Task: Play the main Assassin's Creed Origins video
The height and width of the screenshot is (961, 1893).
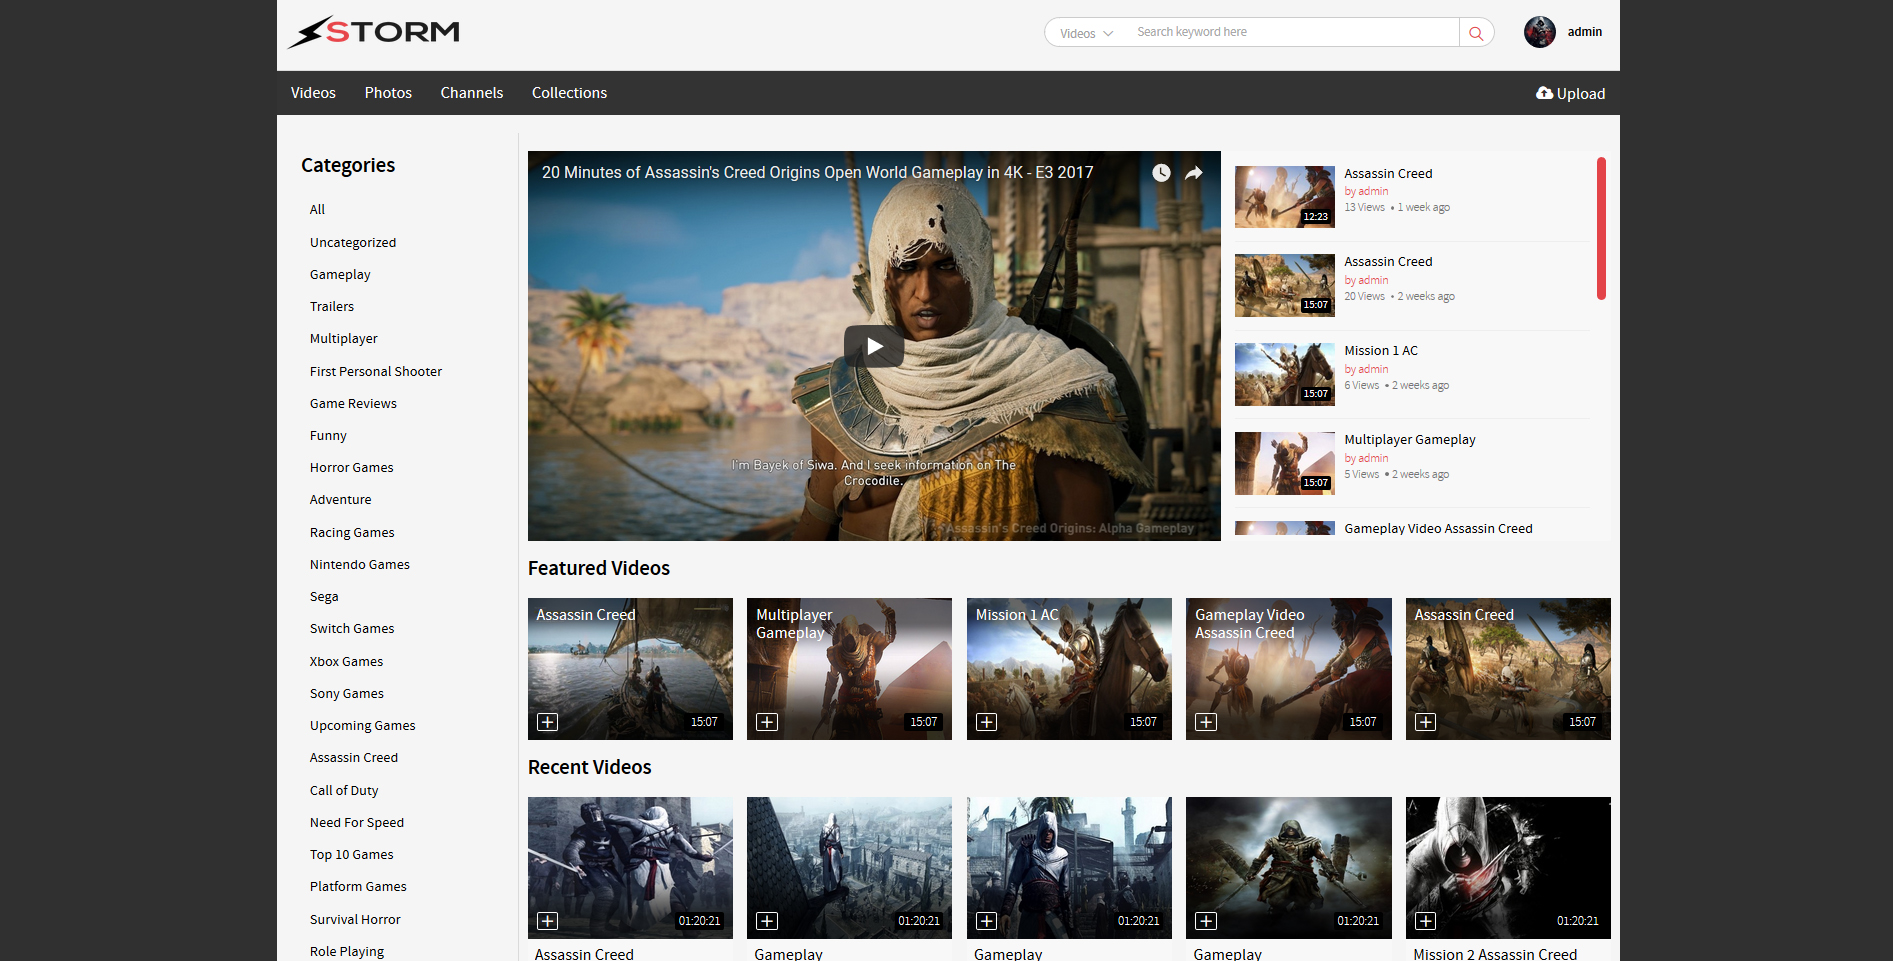Action: click(874, 346)
